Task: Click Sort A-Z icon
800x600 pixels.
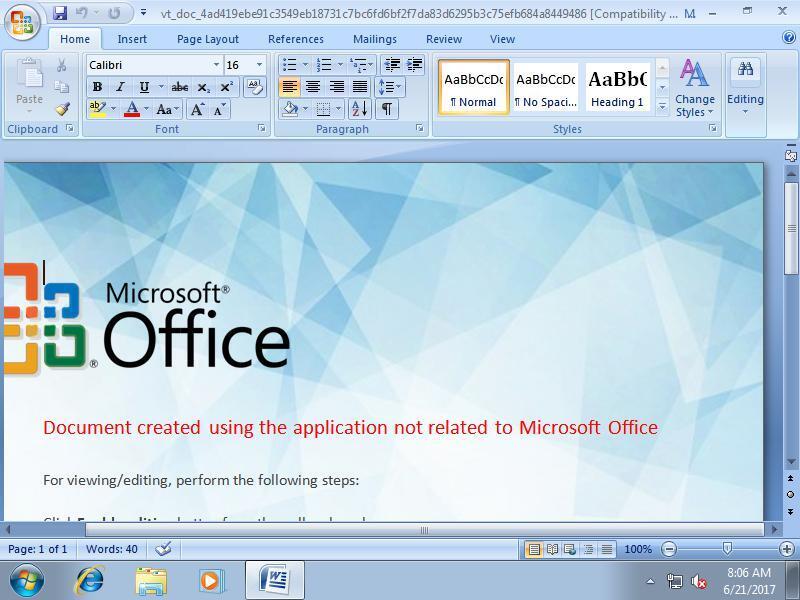Action: click(x=359, y=109)
